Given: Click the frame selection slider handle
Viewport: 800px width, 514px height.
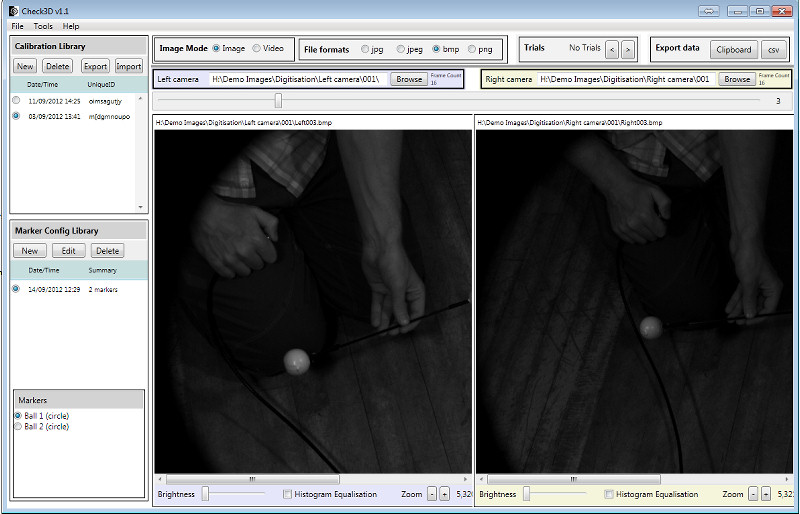Looking at the screenshot, I should [278, 100].
